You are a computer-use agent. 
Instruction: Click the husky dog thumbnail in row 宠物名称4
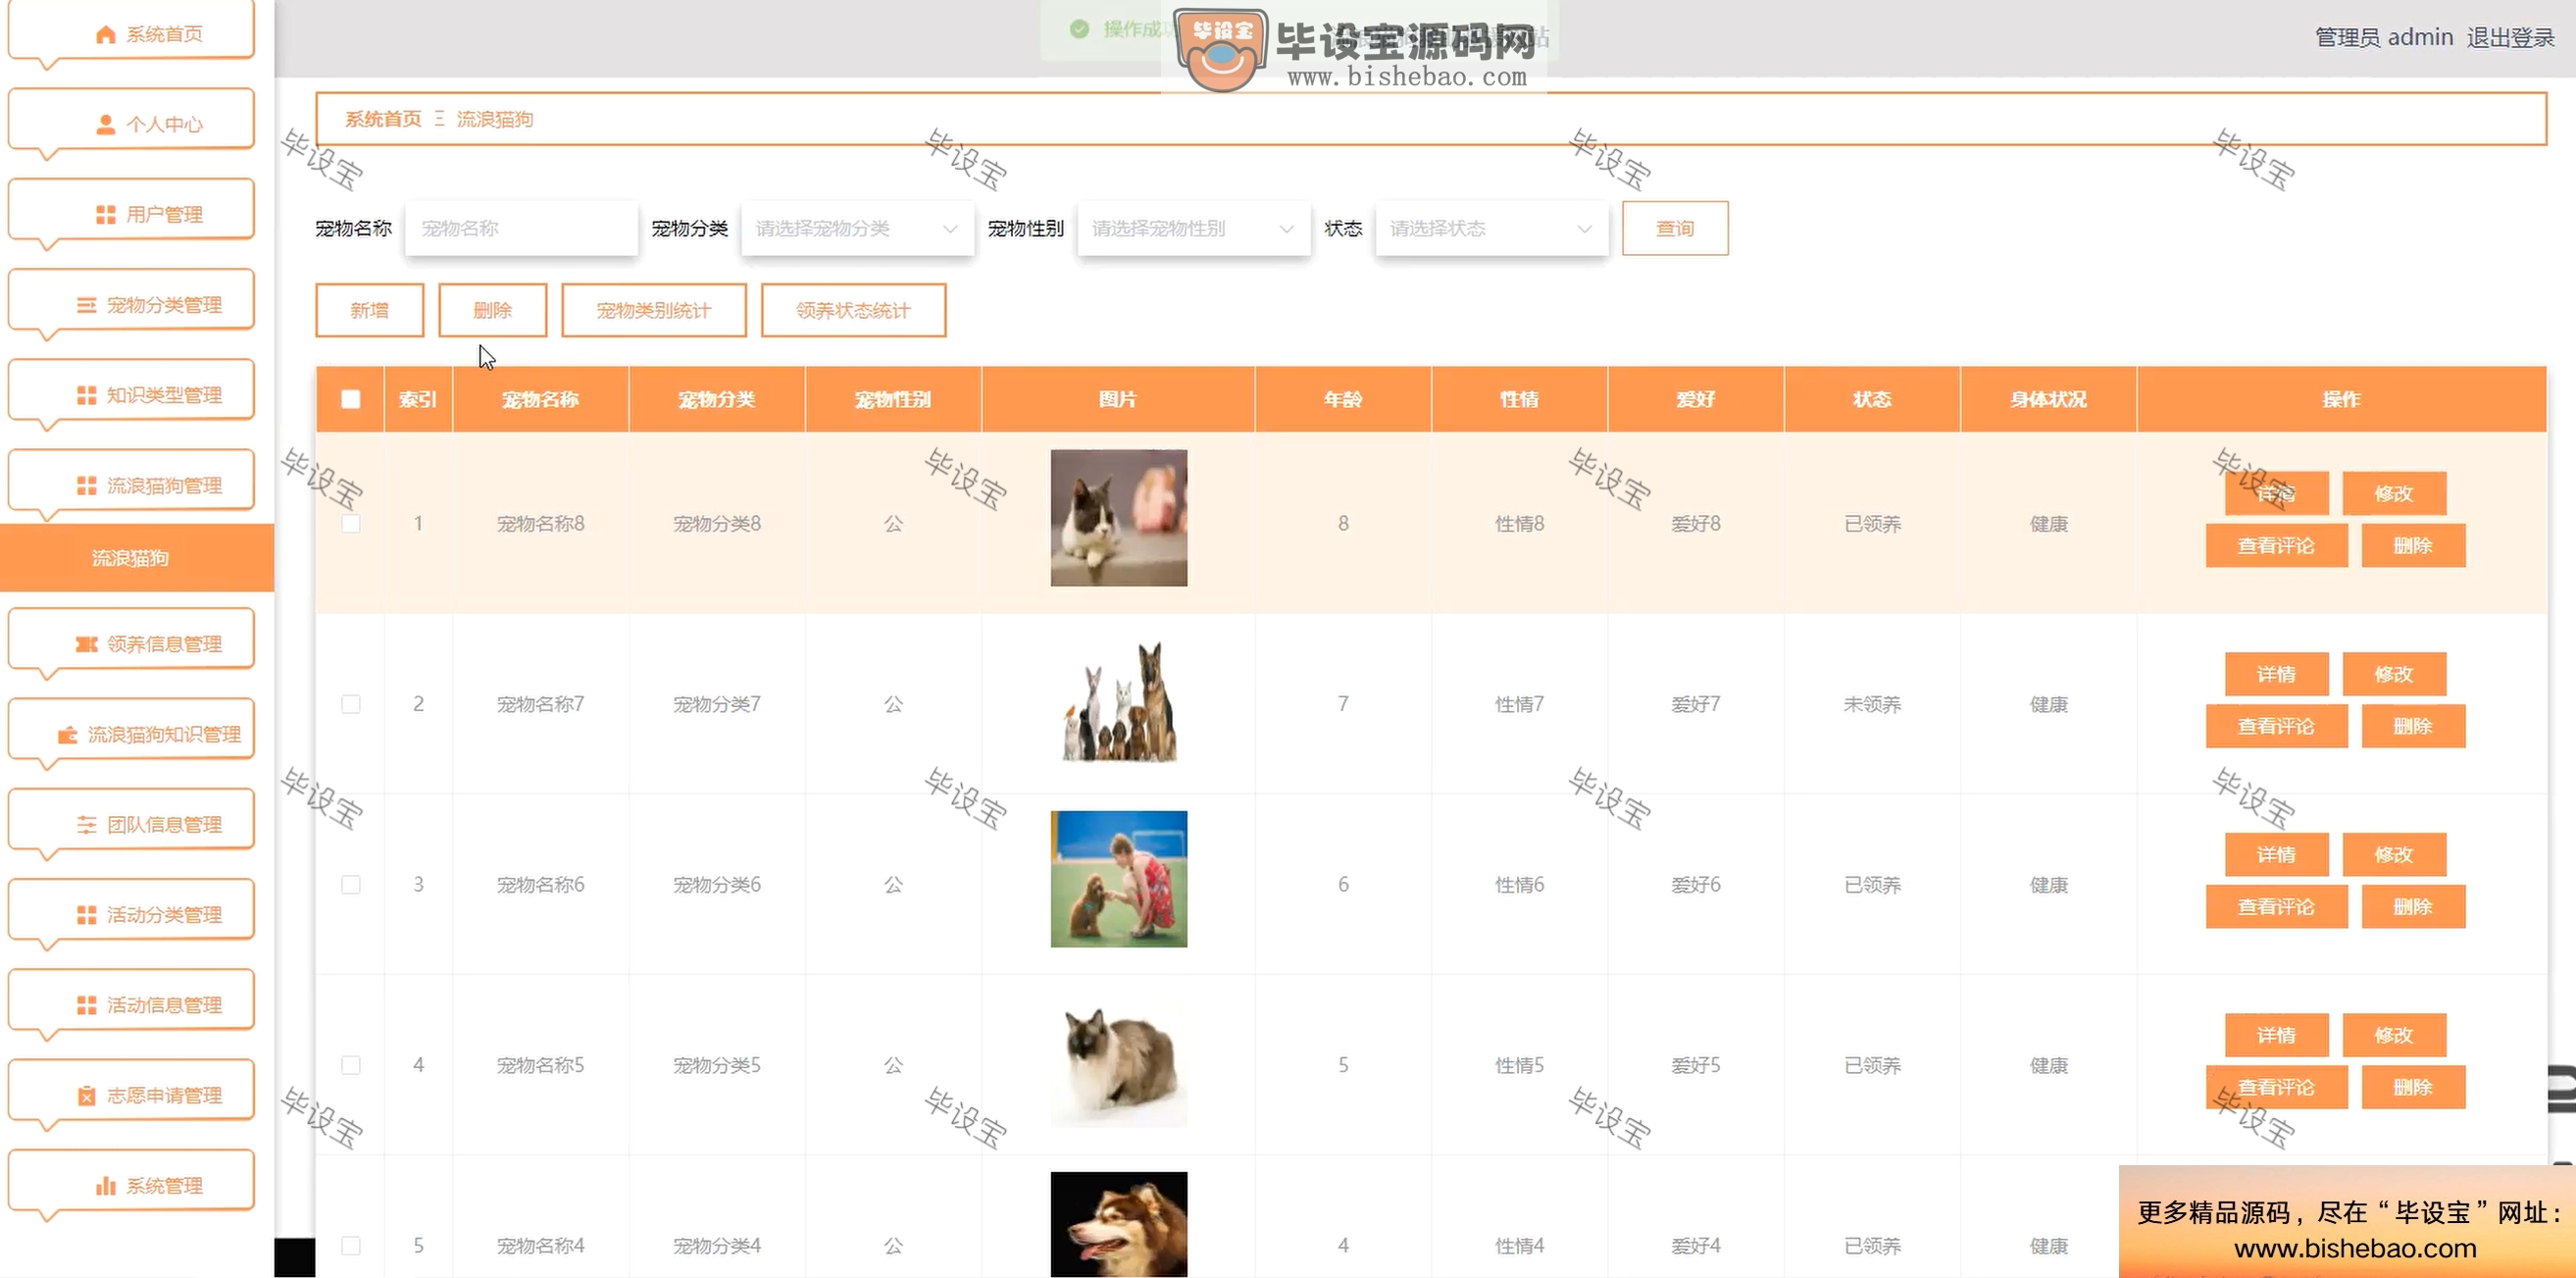pyautogui.click(x=1118, y=1225)
